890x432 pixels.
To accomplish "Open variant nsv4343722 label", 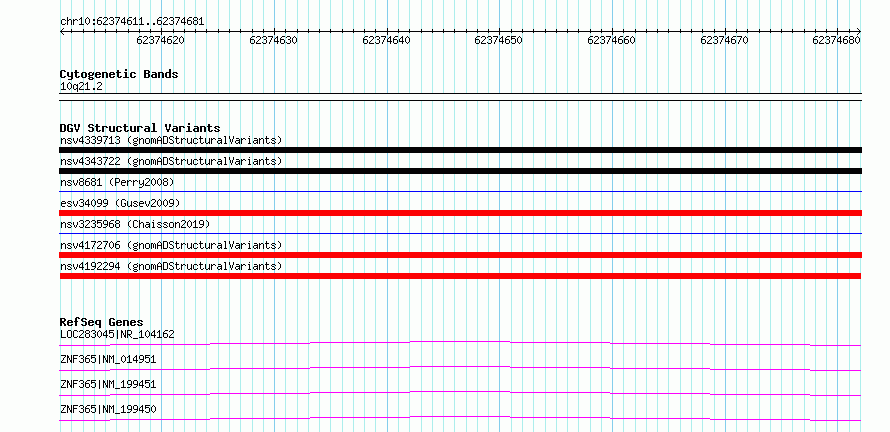I will click(171, 161).
